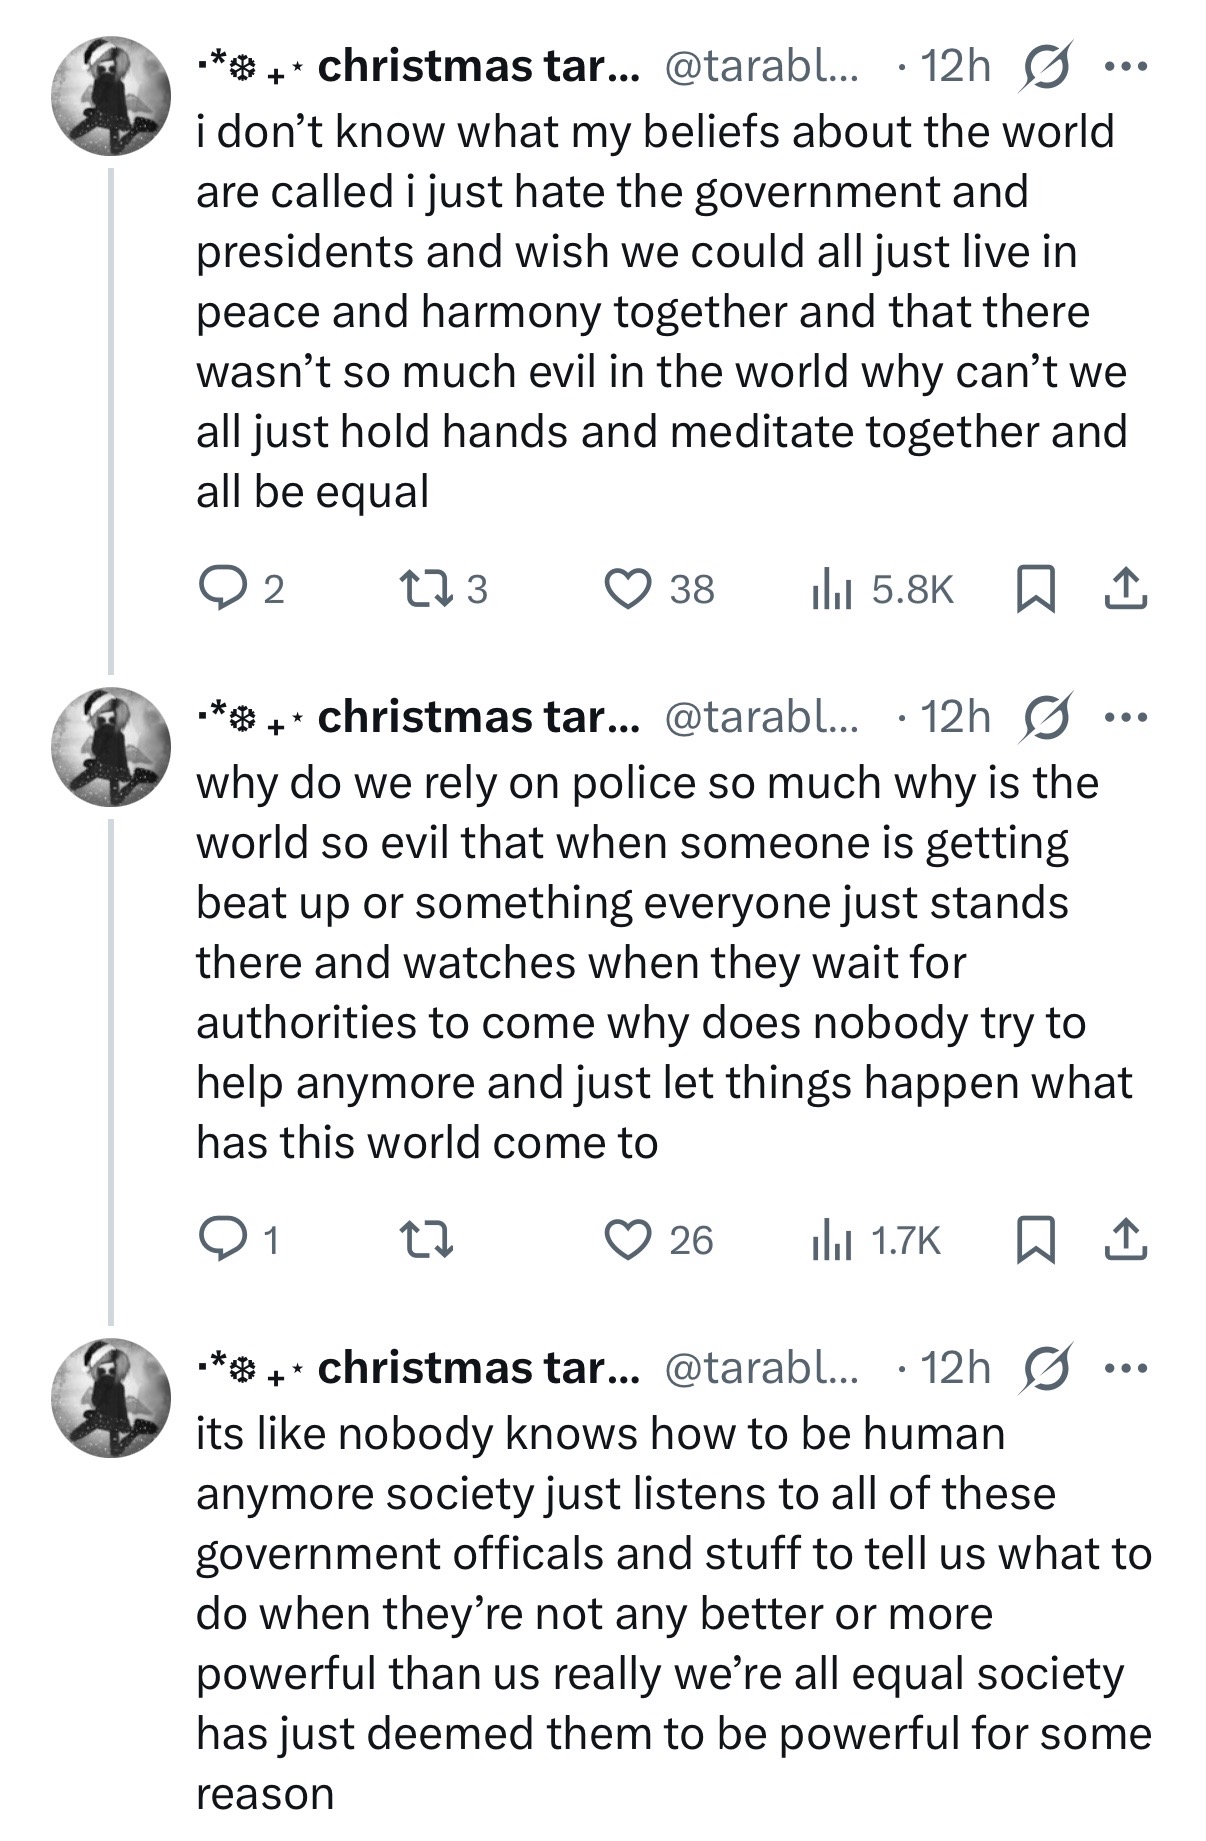
Task: Open @tarabl handle on second tweet
Action: [x=761, y=718]
